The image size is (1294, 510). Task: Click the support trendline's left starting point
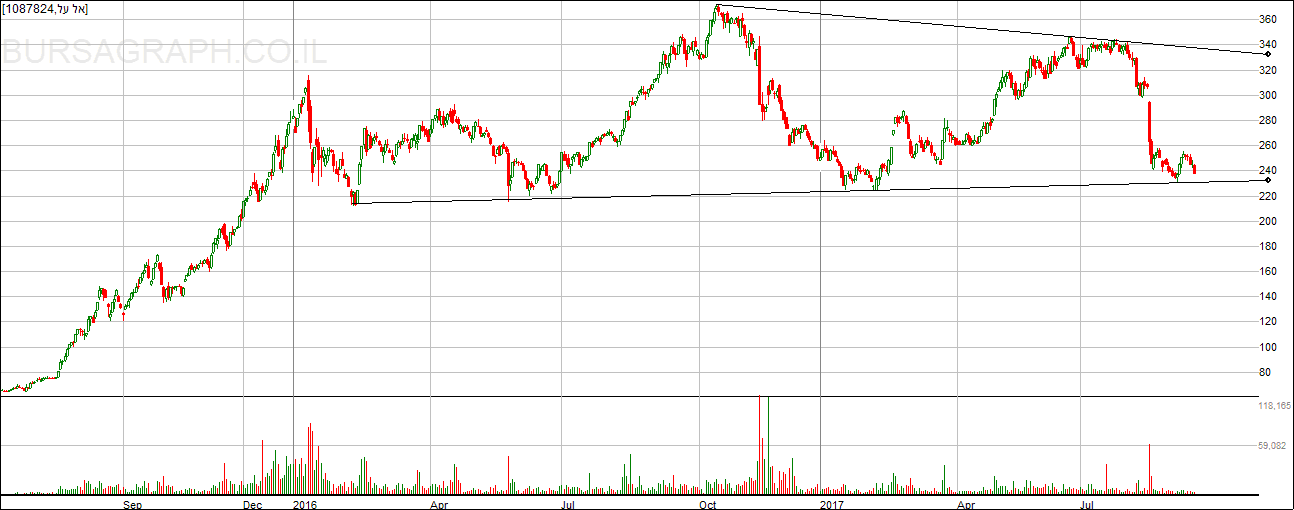click(x=354, y=204)
